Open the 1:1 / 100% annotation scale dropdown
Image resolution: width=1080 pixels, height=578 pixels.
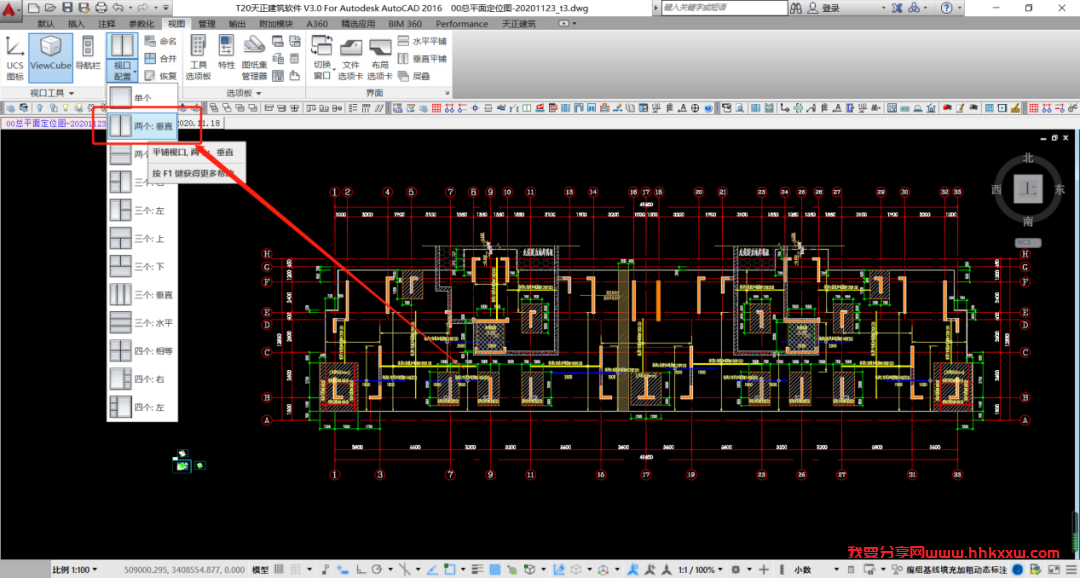pos(700,570)
